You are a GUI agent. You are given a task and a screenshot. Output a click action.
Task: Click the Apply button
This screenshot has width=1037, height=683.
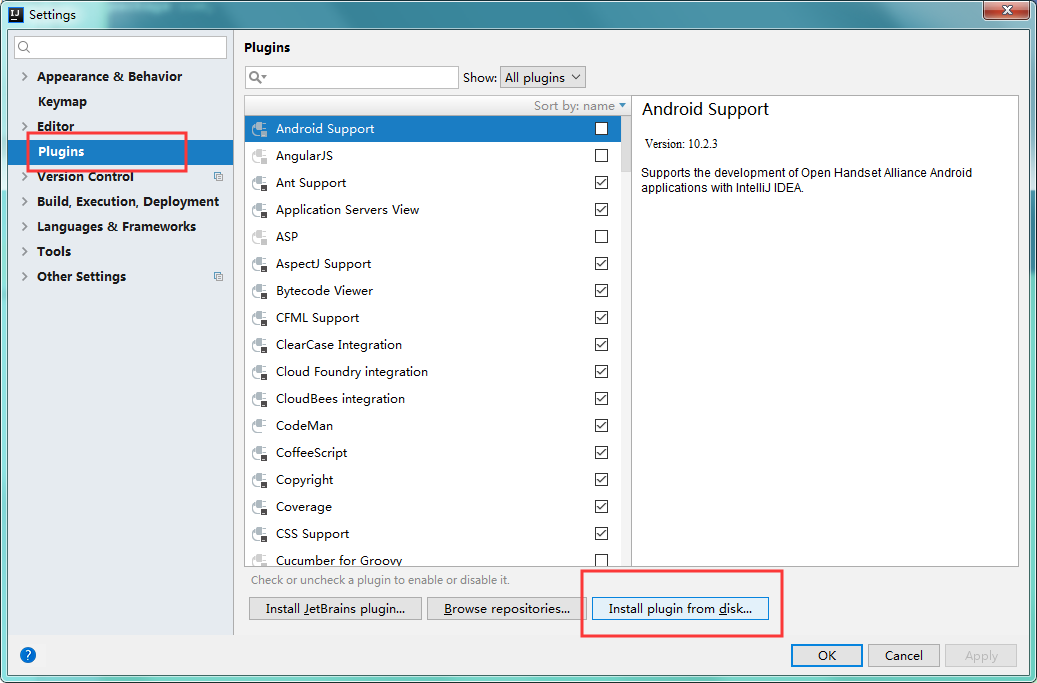(x=981, y=656)
